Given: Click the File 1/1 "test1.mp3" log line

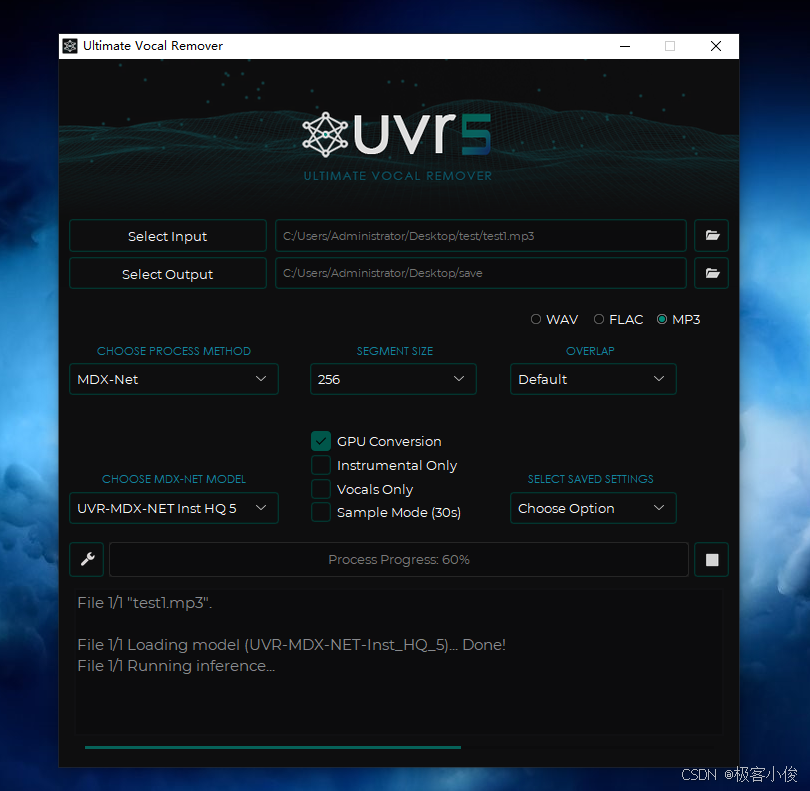Looking at the screenshot, I should [145, 603].
